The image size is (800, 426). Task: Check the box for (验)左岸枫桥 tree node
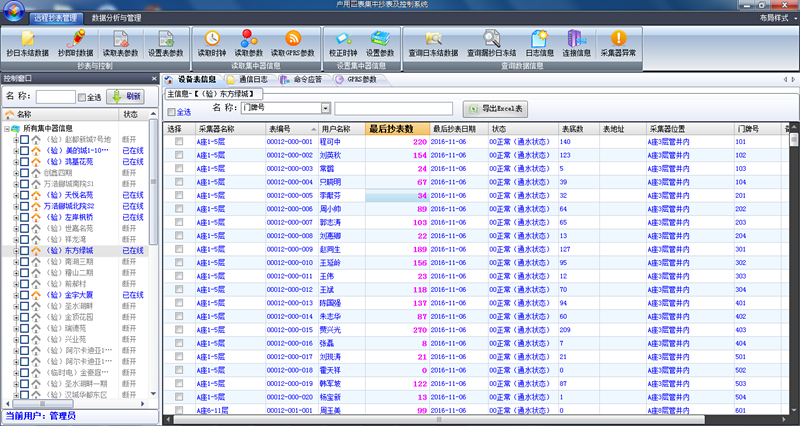(x=24, y=217)
